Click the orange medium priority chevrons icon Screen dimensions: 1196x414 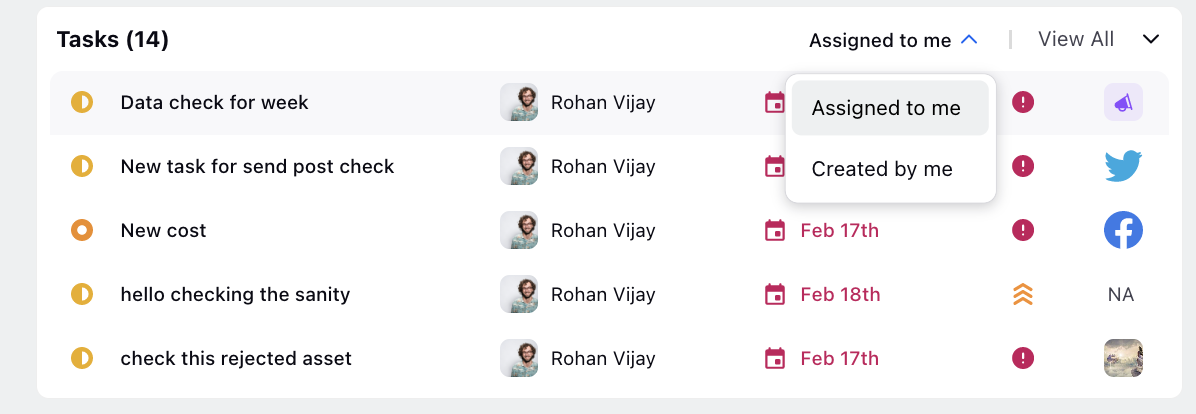[x=1022, y=294]
